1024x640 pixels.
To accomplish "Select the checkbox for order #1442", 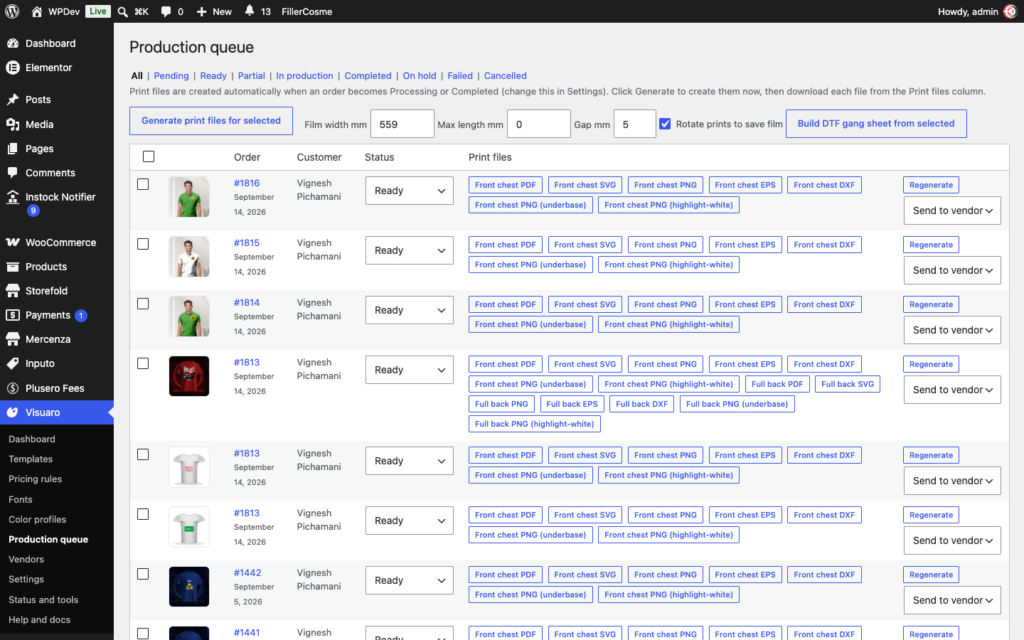I will (x=143, y=574).
